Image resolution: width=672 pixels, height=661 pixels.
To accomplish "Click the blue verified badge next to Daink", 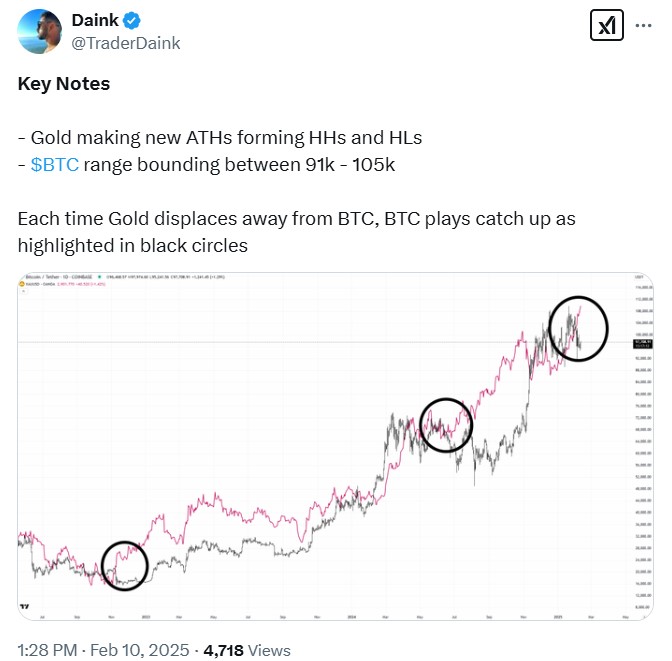I will point(132,21).
